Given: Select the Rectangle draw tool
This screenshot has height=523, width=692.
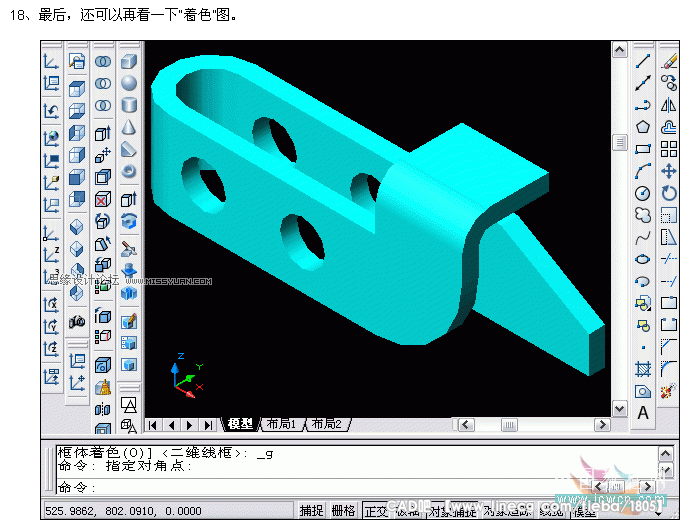Looking at the screenshot, I should 643,149.
